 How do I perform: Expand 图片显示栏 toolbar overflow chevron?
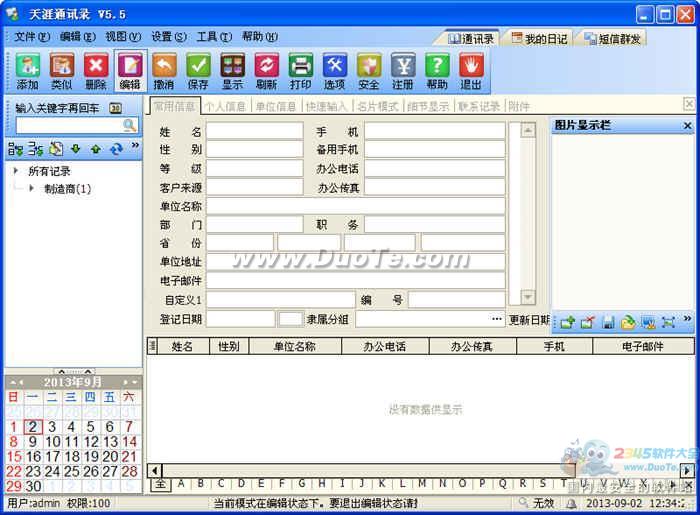tap(687, 318)
